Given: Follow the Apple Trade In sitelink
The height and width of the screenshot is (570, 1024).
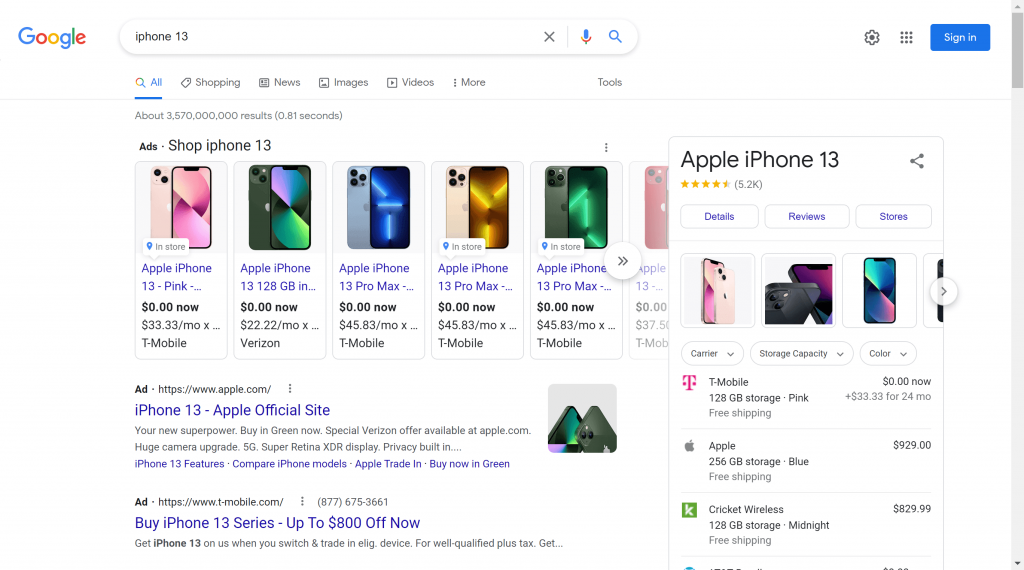Looking at the screenshot, I should pos(388,464).
